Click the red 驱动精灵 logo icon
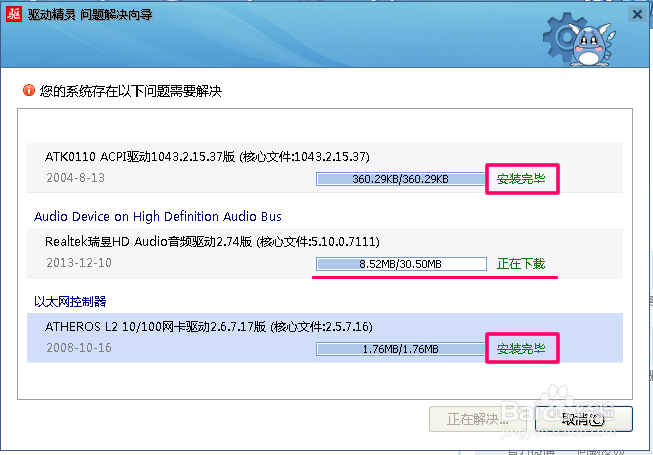Image resolution: width=653 pixels, height=455 pixels. (x=14, y=14)
